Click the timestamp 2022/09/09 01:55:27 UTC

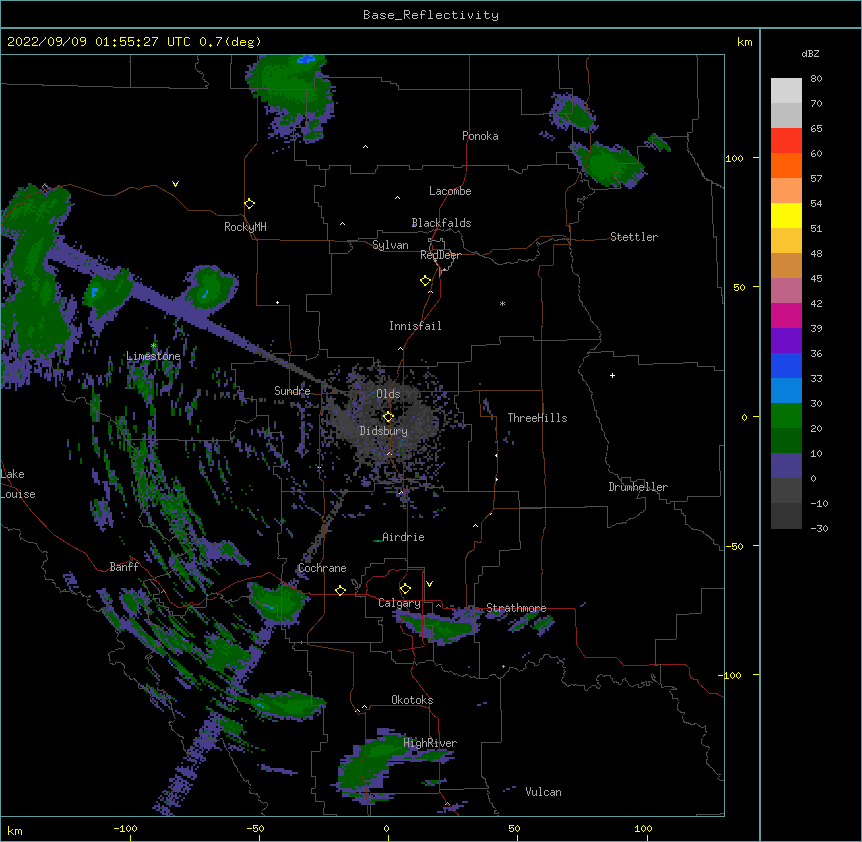point(98,42)
